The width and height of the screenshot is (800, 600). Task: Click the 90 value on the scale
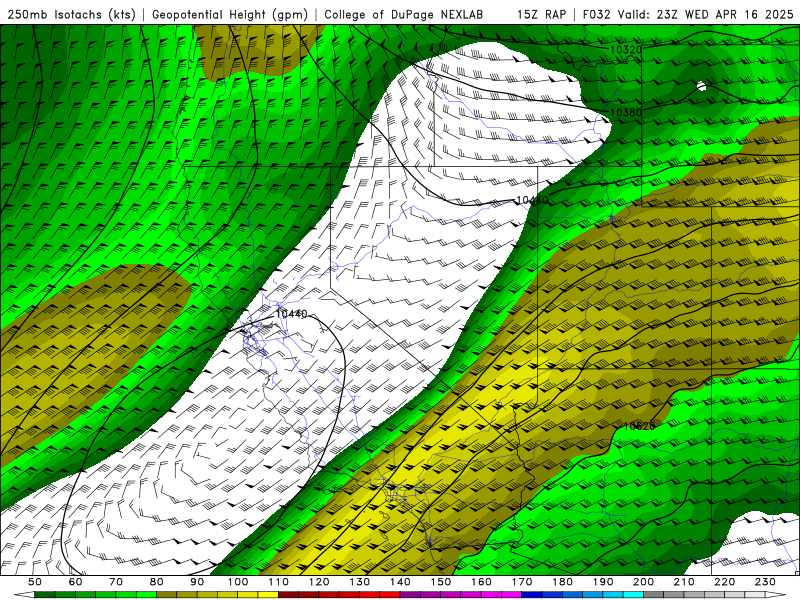197,582
